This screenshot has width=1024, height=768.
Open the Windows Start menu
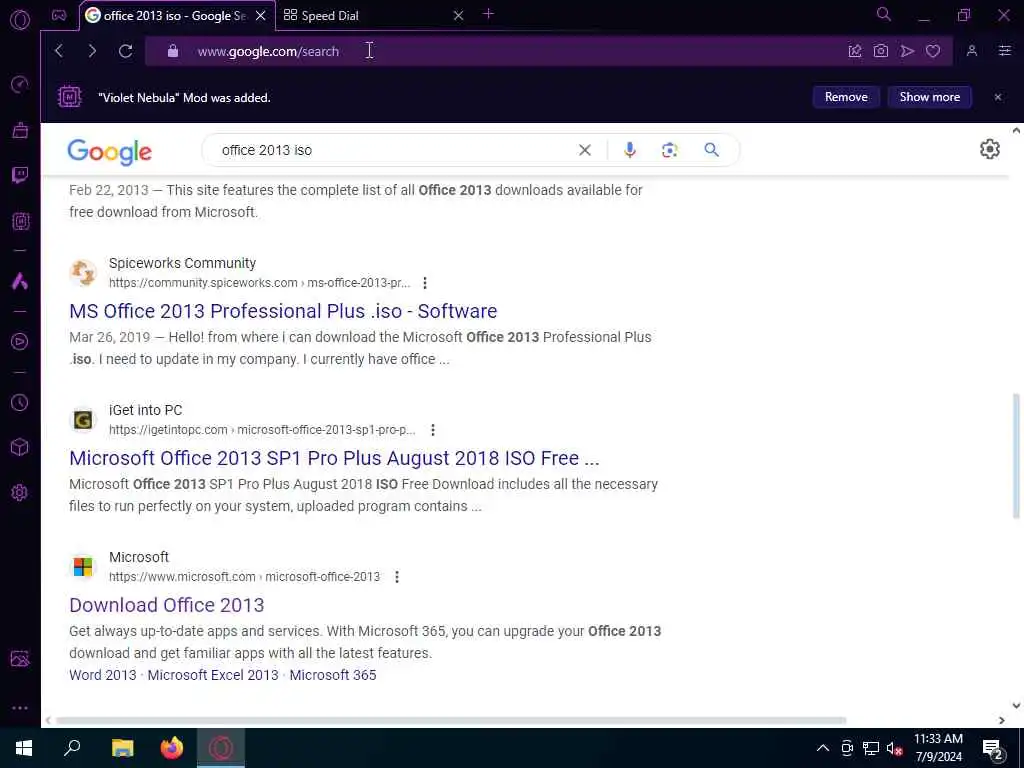pos(24,748)
